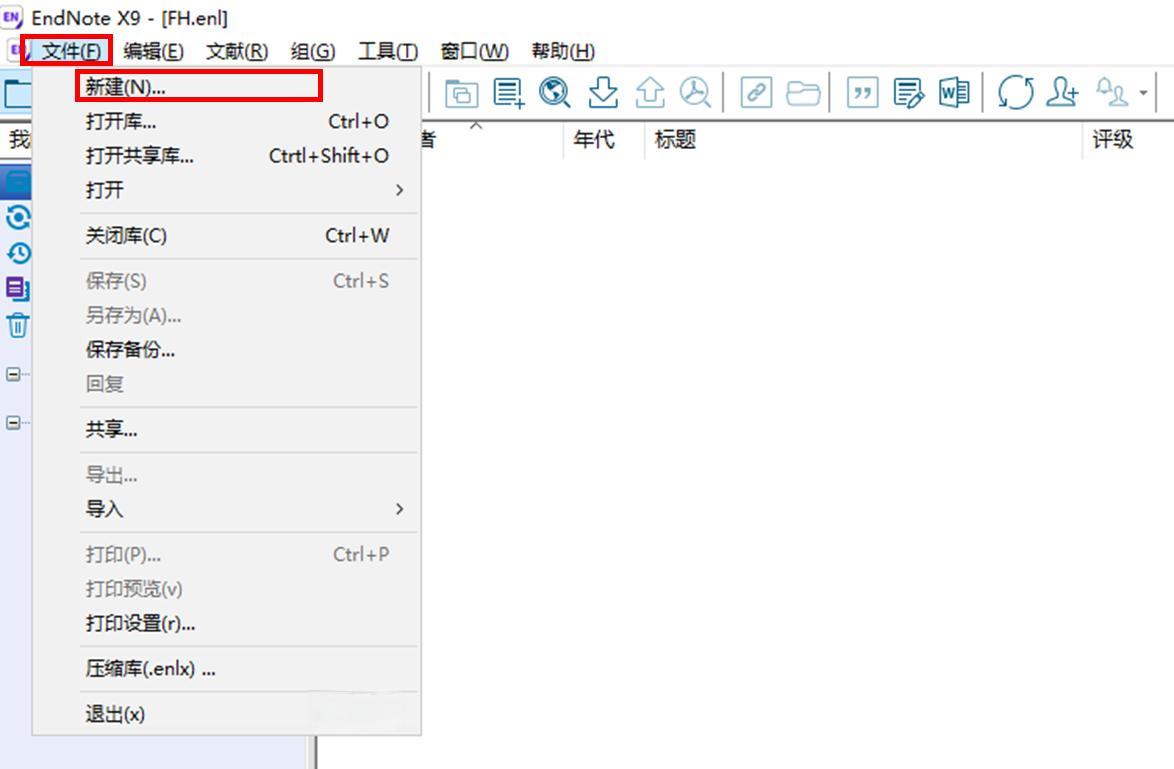Open the activity feed dropdown arrow

point(1143,94)
